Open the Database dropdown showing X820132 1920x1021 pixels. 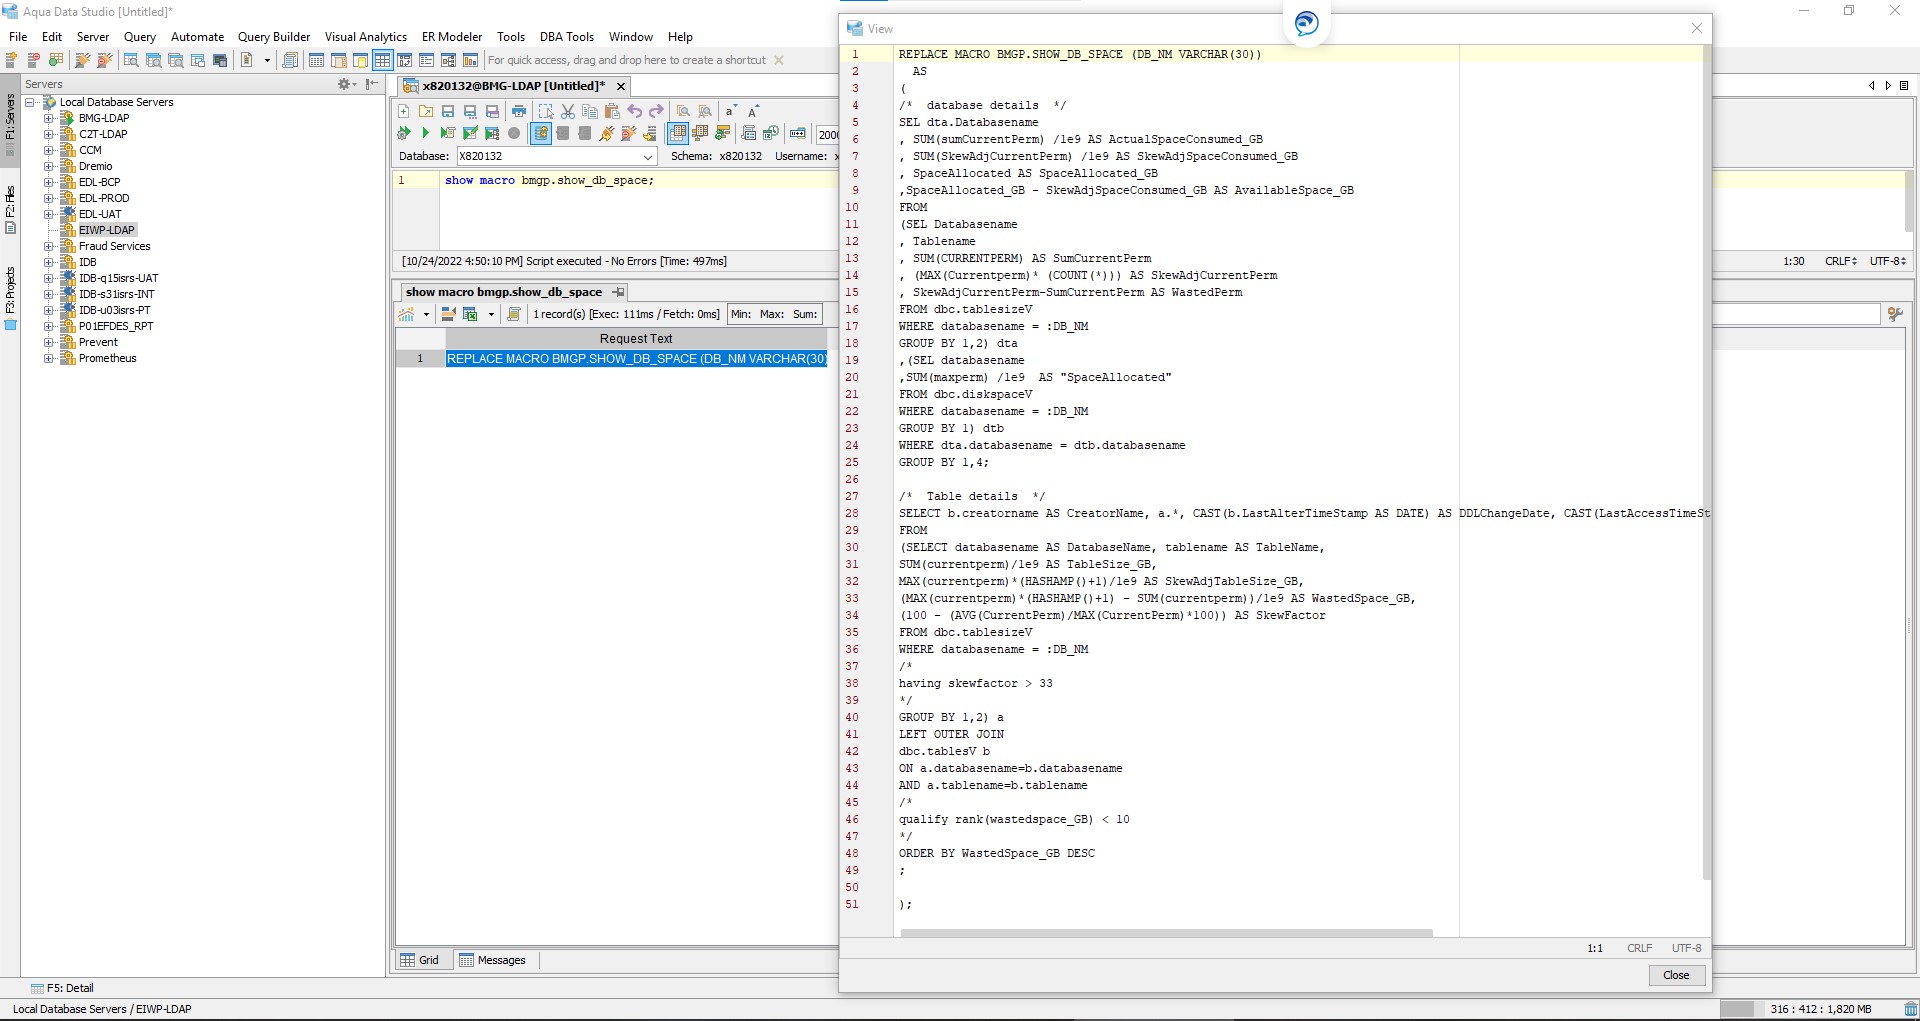647,157
